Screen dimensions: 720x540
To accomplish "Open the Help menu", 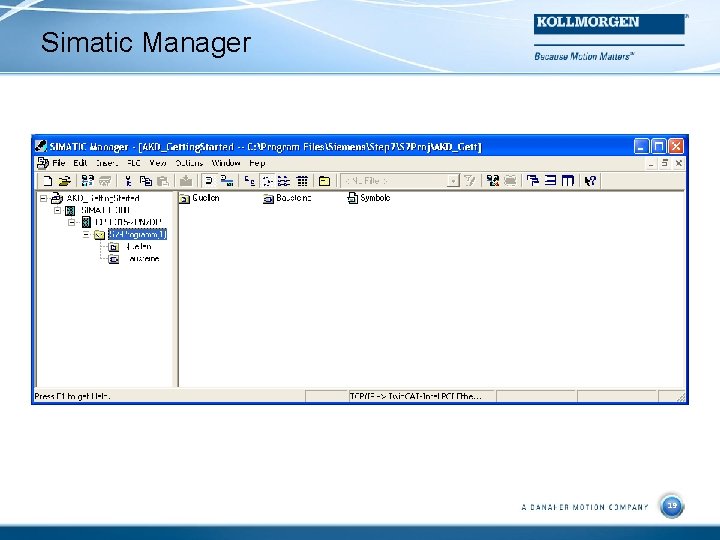I will click(x=257, y=163).
